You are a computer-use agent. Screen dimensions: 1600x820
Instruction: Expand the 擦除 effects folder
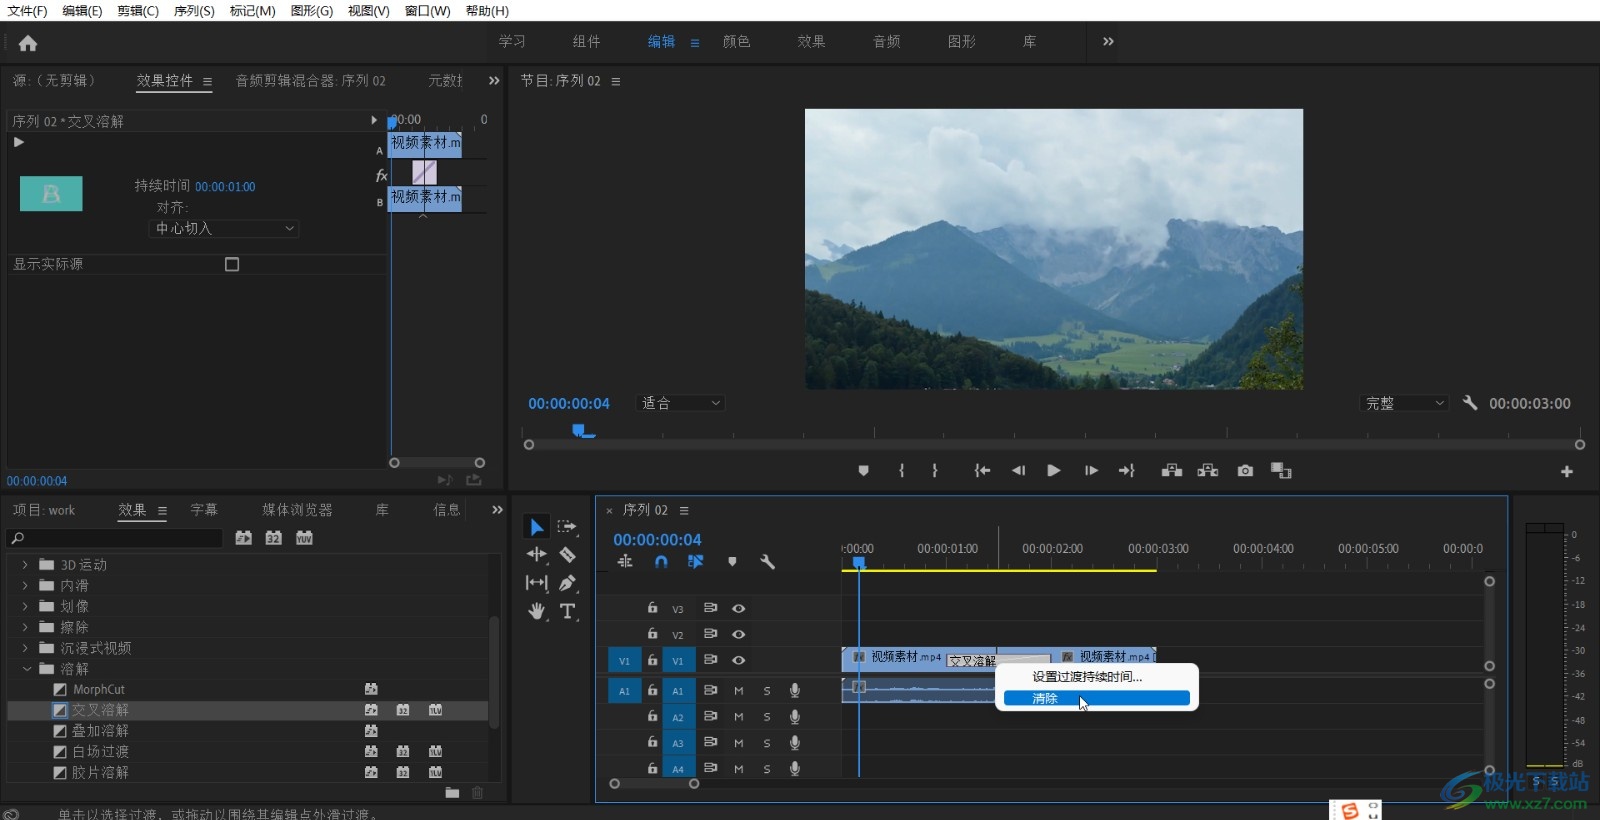[25, 627]
